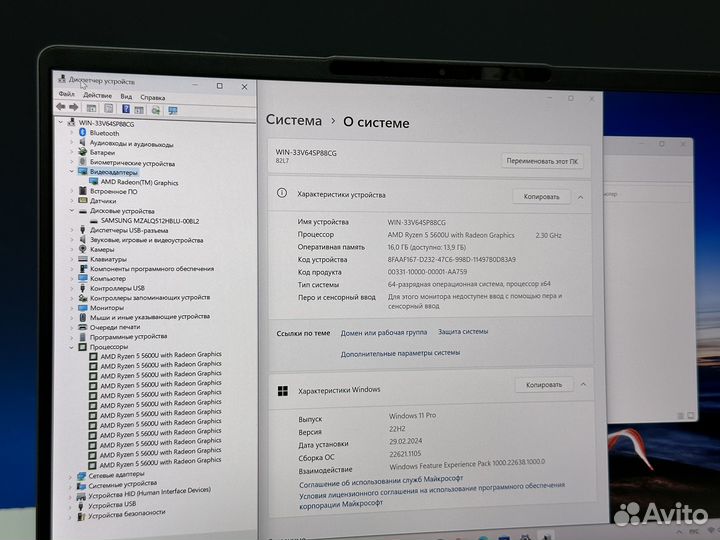Click the Камеры (Cameras) category
This screenshot has height=540, width=720.
click(x=102, y=249)
